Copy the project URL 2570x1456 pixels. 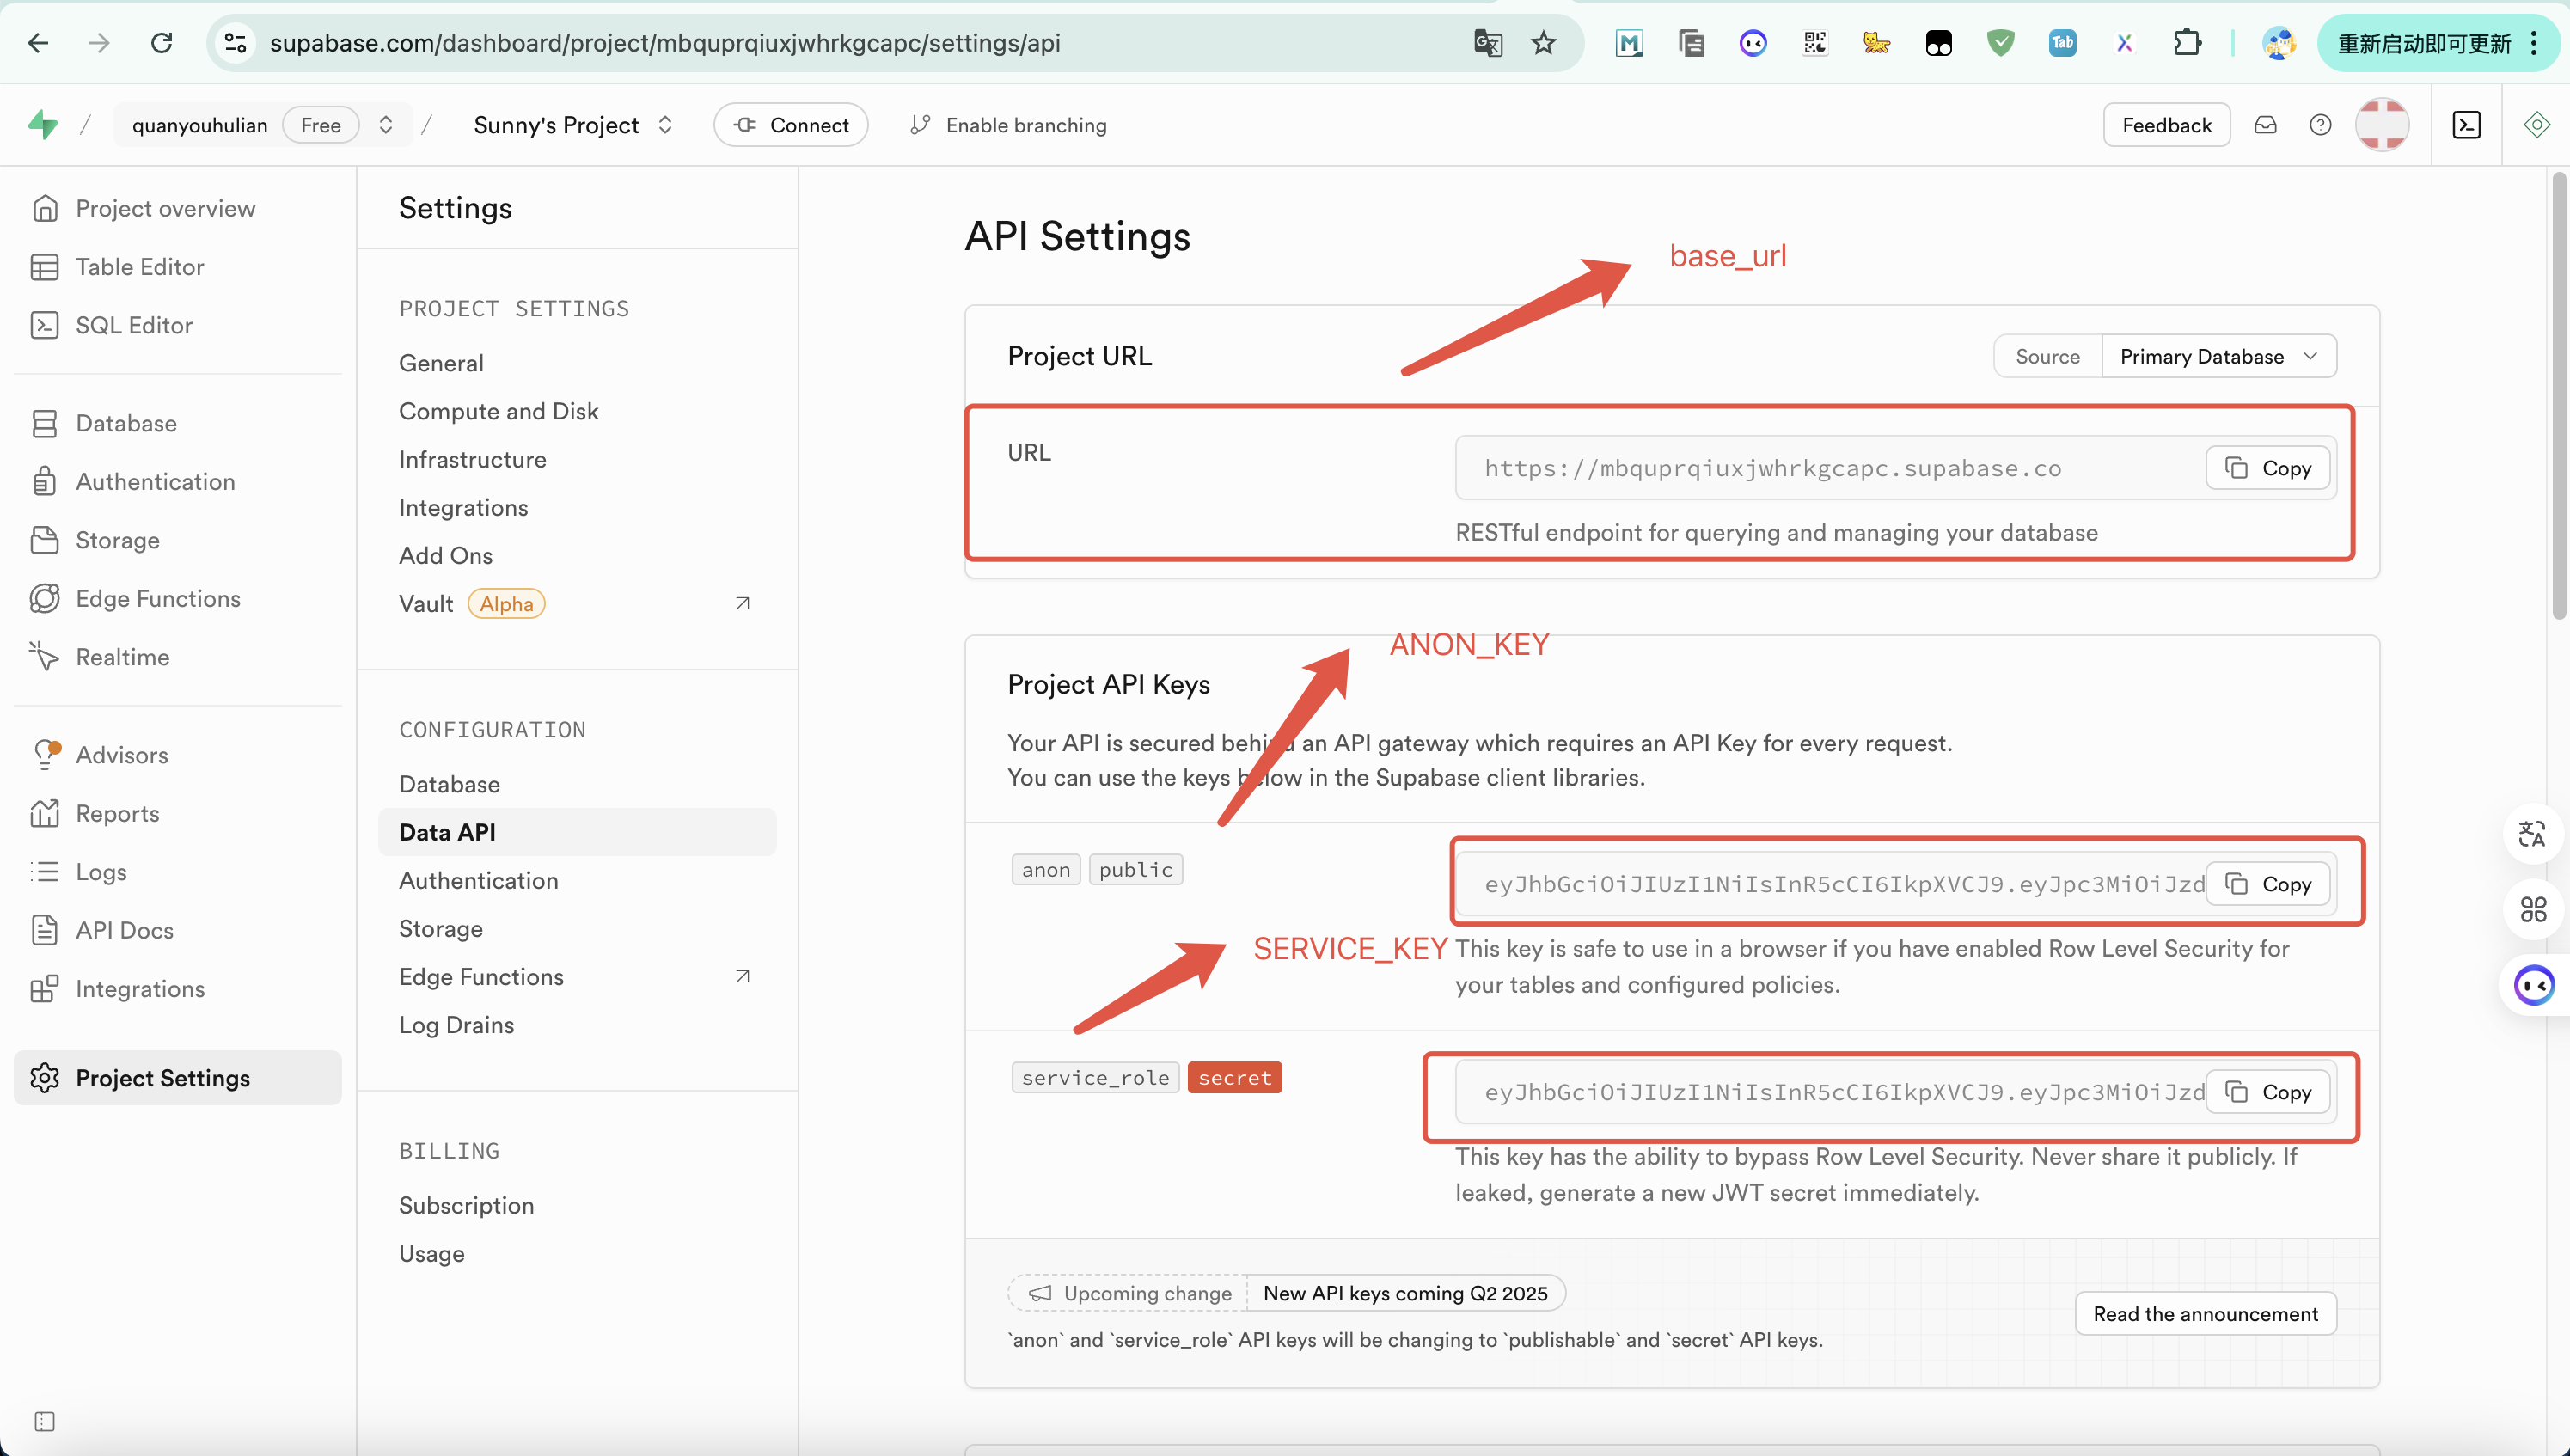pyautogui.click(x=2267, y=468)
